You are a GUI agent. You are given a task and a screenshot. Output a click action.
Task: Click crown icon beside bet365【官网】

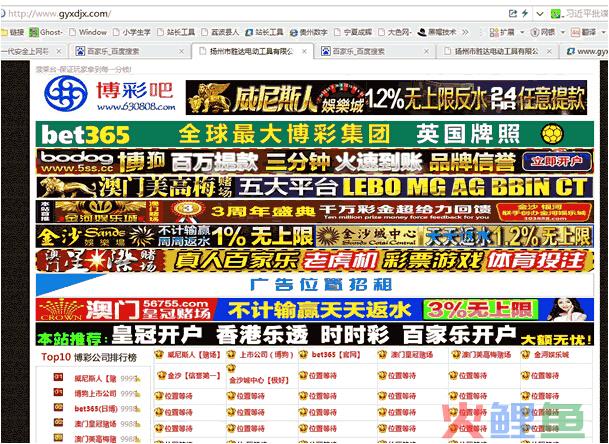coord(303,354)
